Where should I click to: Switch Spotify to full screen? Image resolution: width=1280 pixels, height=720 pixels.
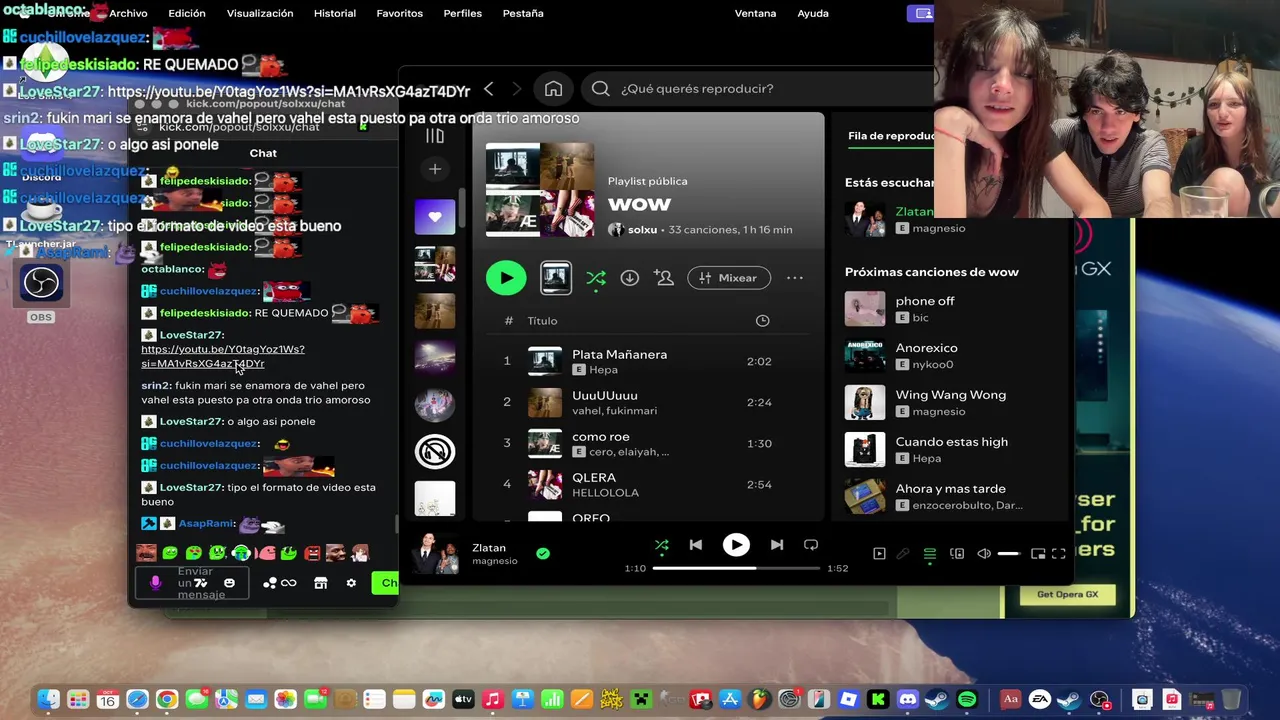click(x=1059, y=554)
